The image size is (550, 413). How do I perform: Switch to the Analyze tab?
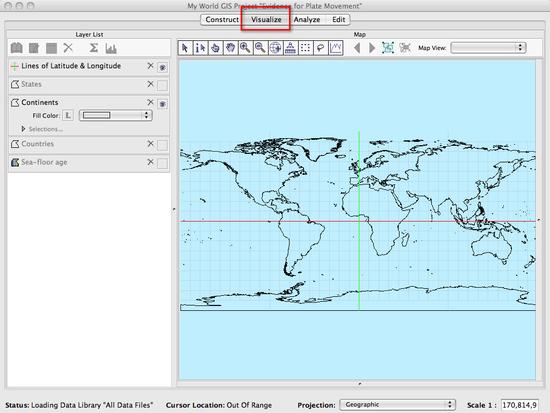(x=307, y=20)
